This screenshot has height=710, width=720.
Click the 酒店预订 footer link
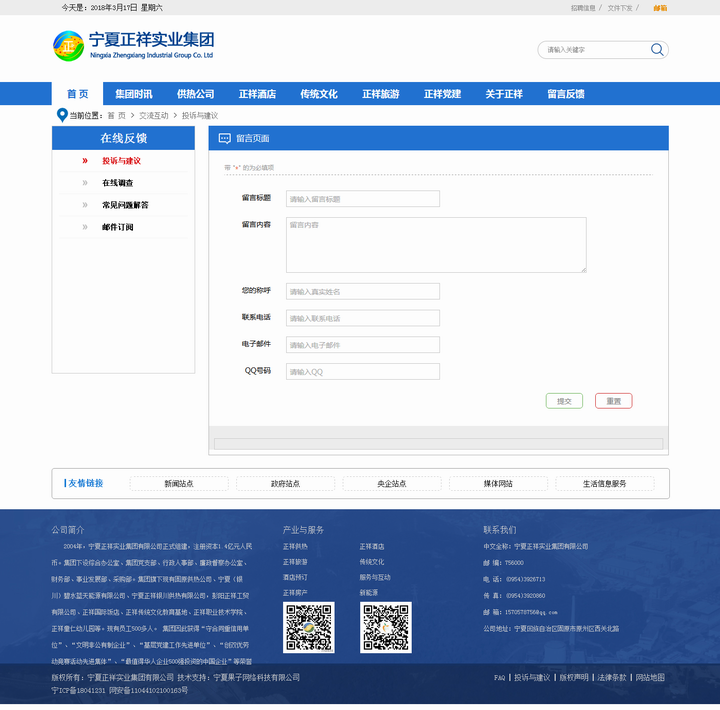(x=295, y=577)
